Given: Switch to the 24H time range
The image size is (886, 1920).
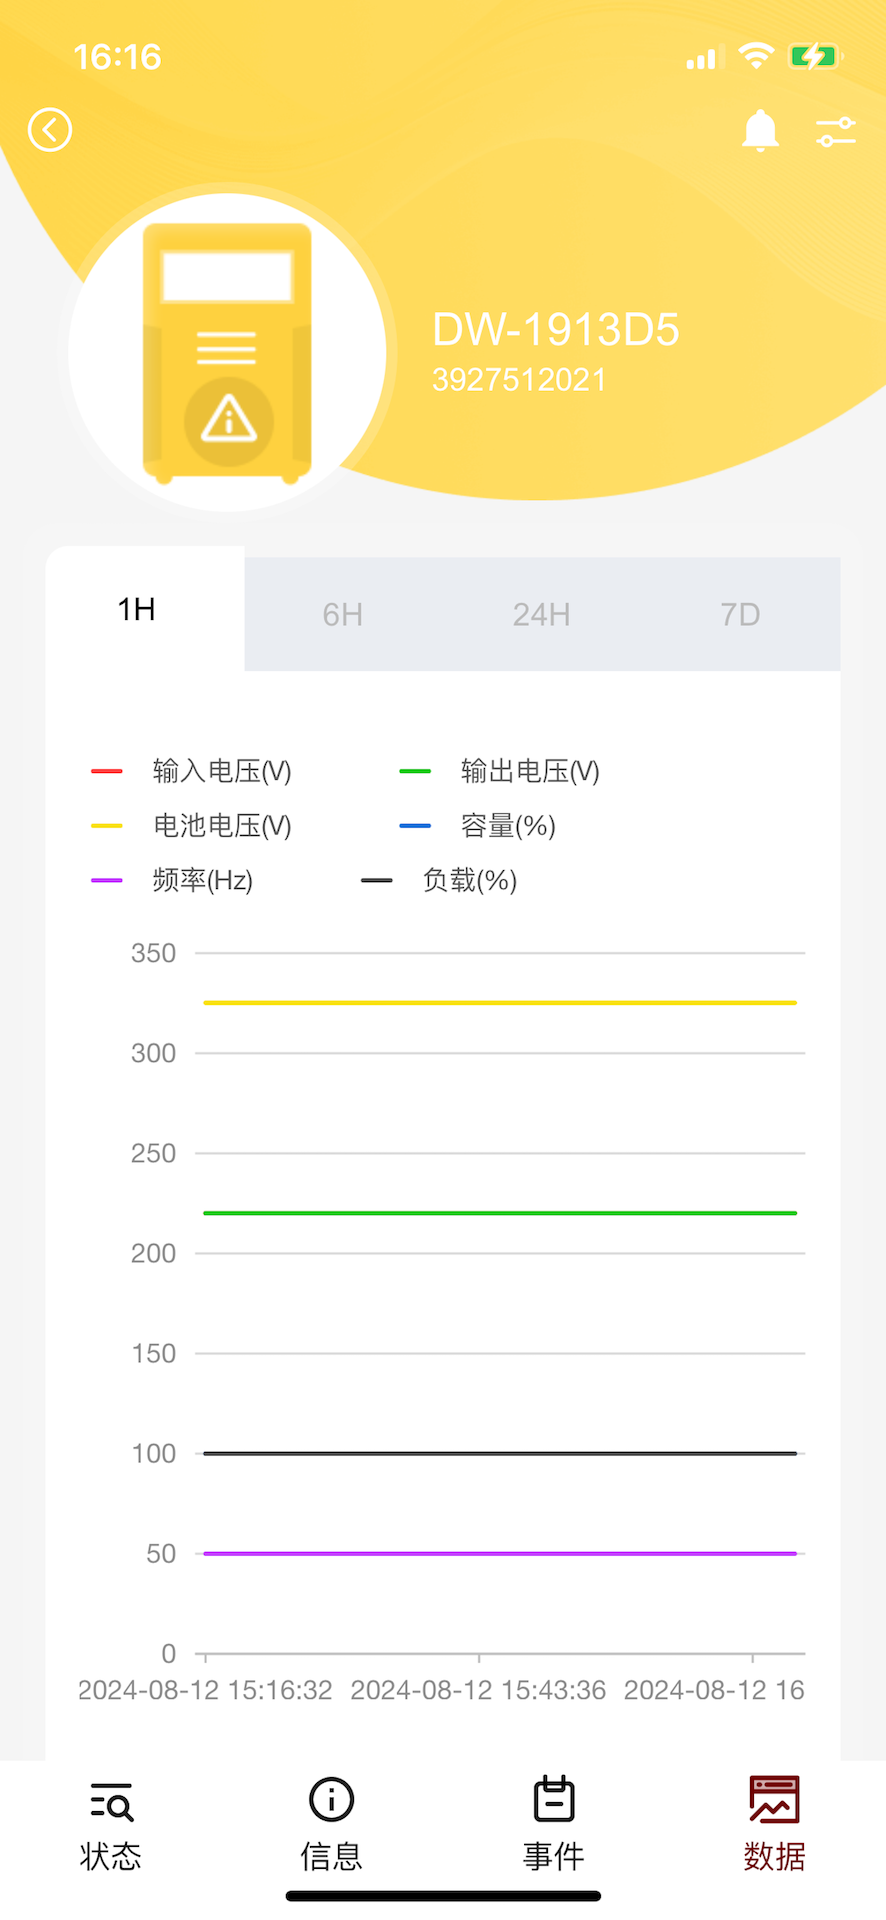Looking at the screenshot, I should 541,614.
